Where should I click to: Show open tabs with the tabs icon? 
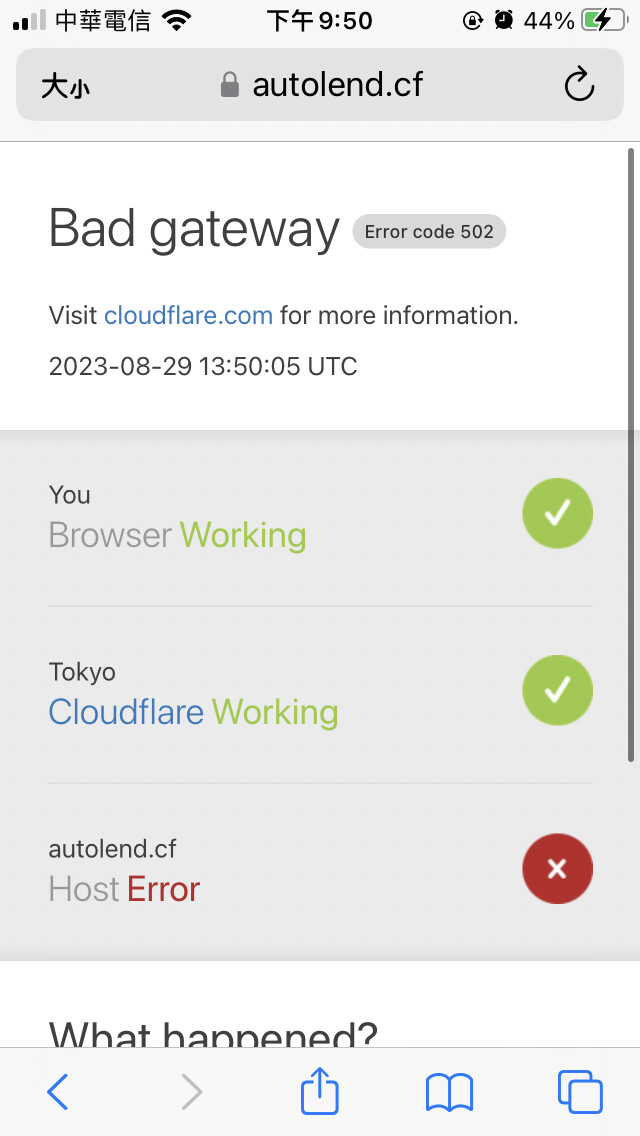580,1092
